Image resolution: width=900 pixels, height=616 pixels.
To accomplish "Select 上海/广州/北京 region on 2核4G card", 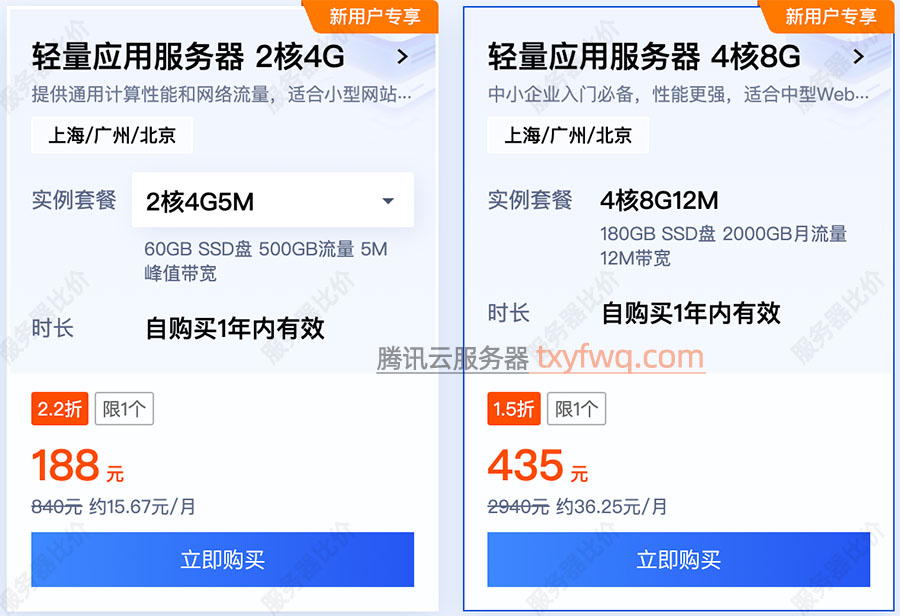I will coord(112,135).
